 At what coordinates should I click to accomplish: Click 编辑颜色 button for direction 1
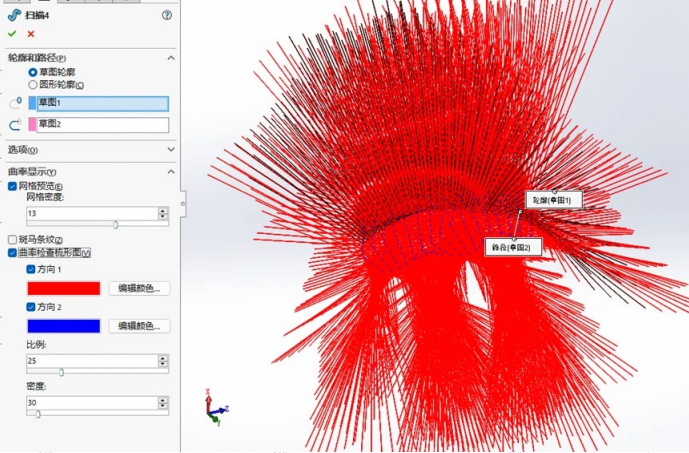tap(139, 288)
